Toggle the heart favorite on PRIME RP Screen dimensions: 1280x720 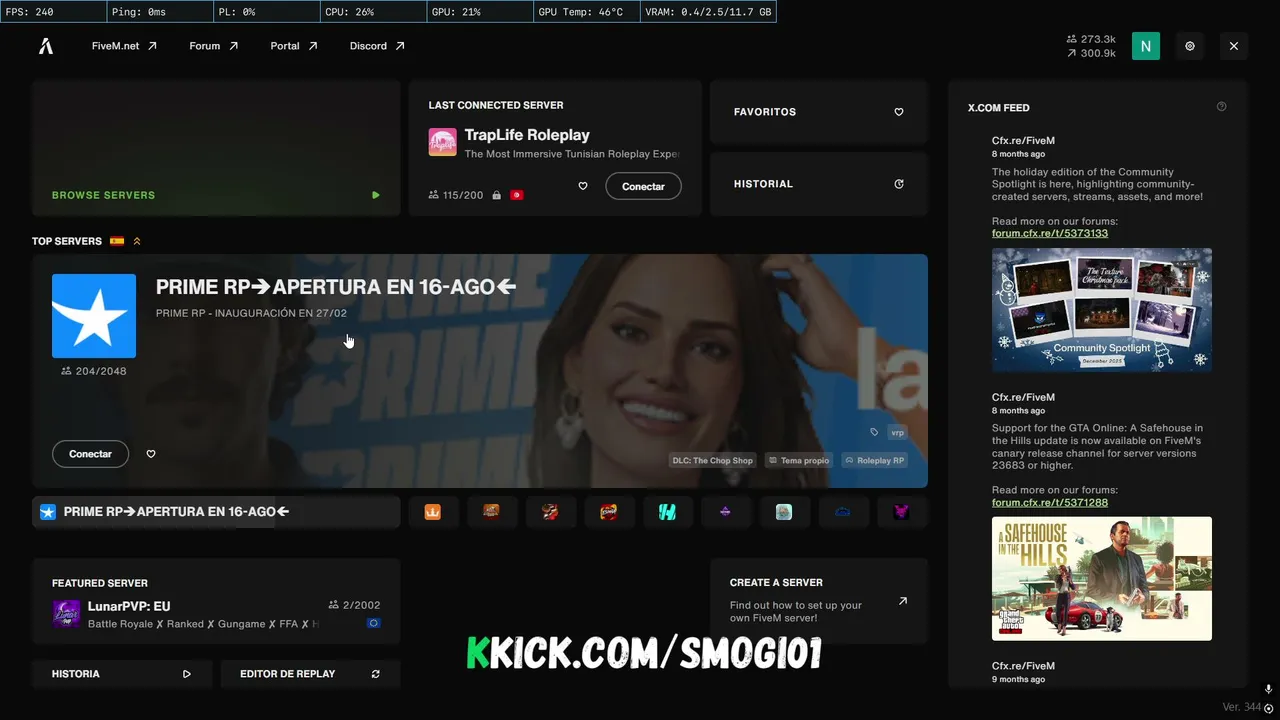click(x=151, y=454)
